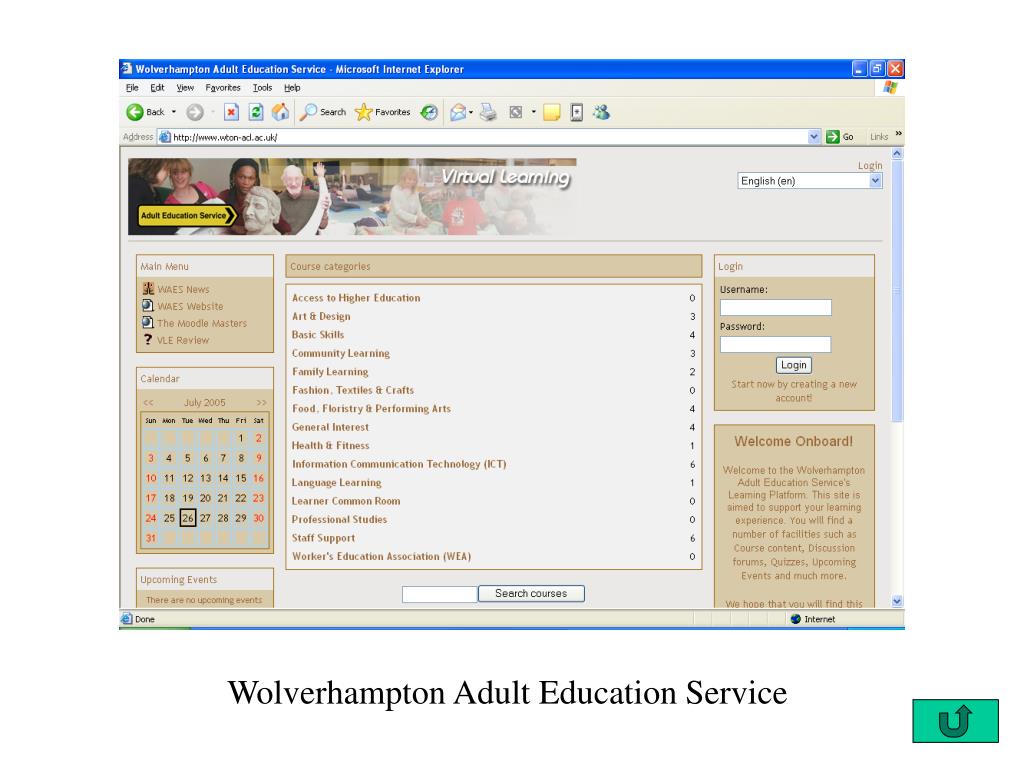Go to the Home page icon
This screenshot has width=1024, height=768.
(x=281, y=112)
